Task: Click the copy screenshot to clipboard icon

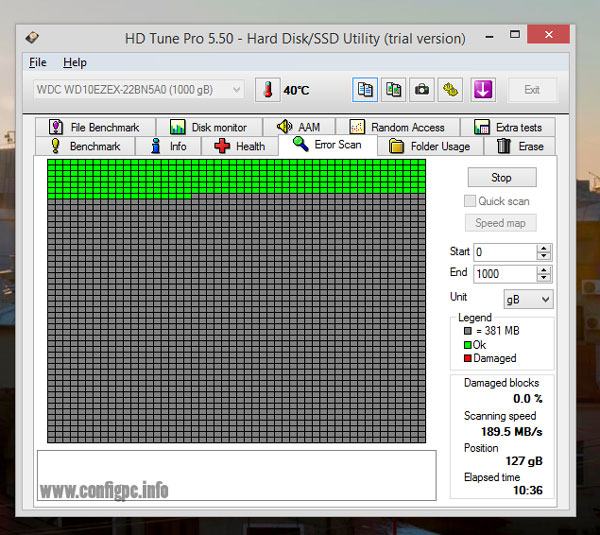Action: pos(393,90)
